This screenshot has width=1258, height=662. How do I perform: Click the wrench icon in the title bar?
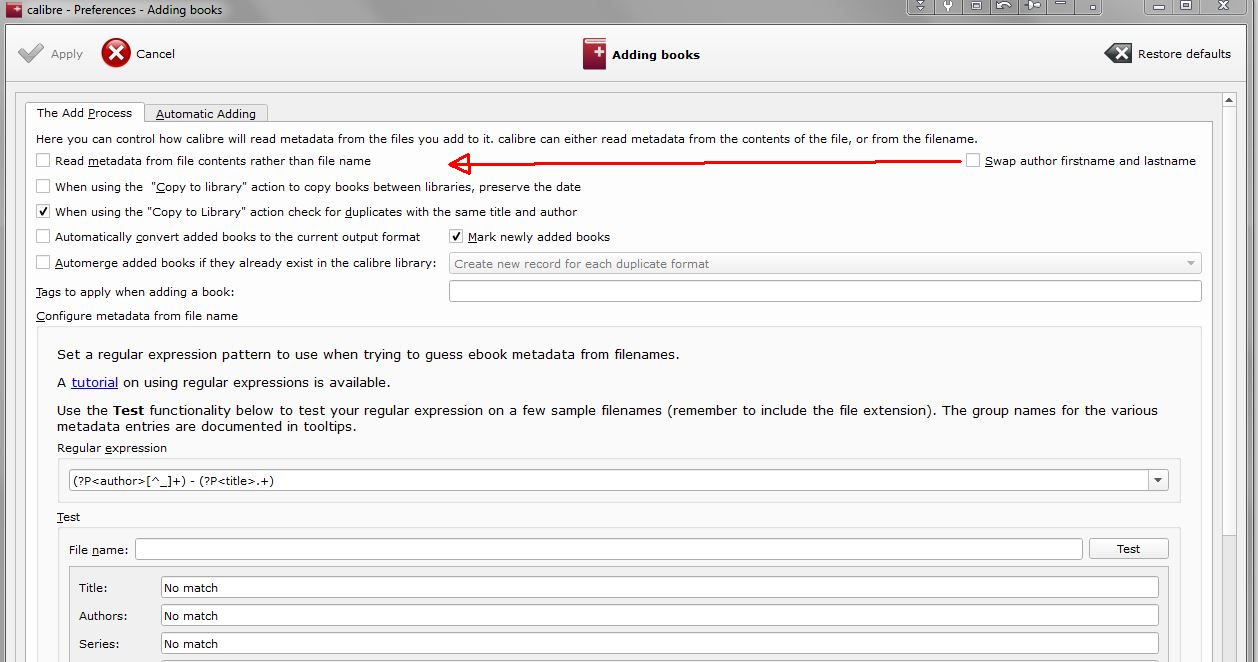[x=948, y=6]
